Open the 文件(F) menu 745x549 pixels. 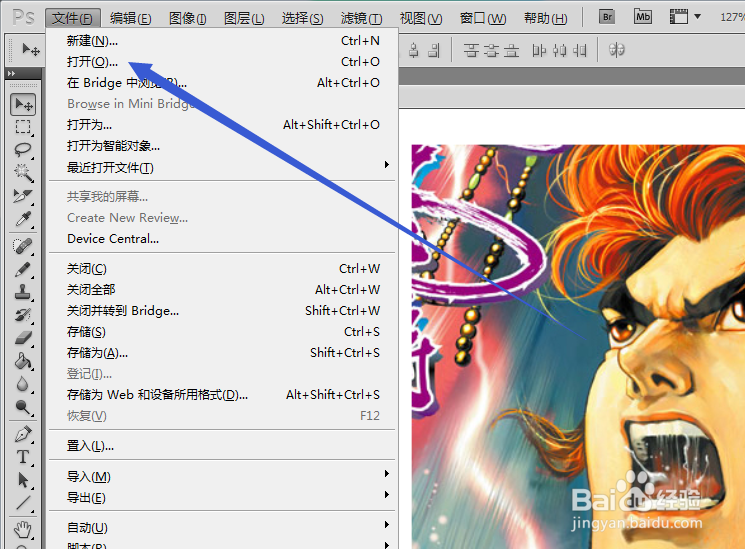coord(73,18)
